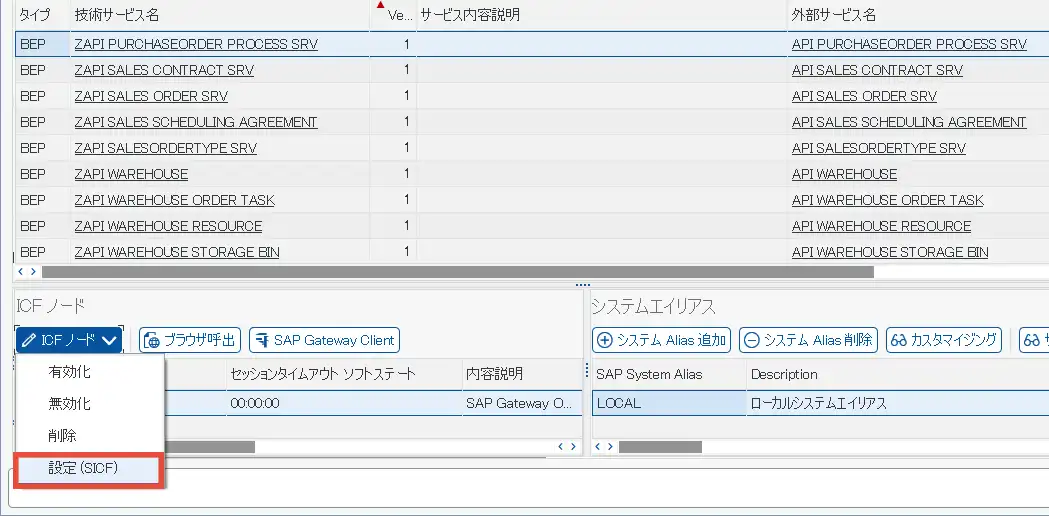The height and width of the screenshot is (516, 1049).
Task: Launch SAP Gateway Client
Action: (x=324, y=340)
